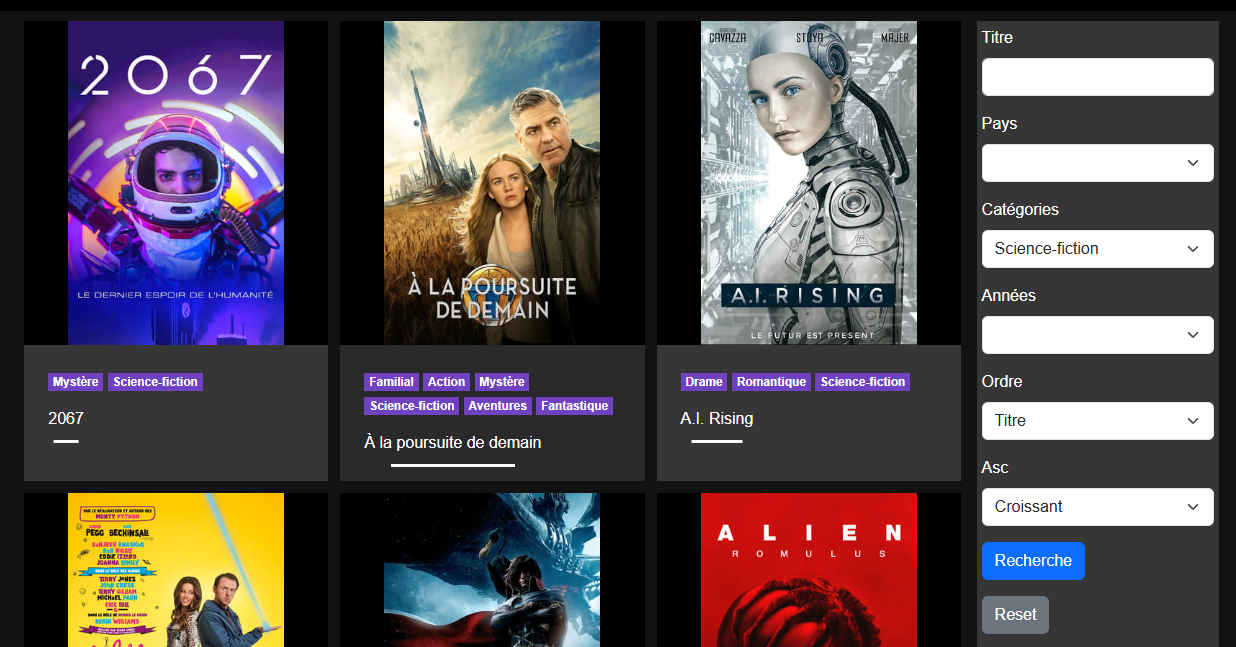Select the Mystère tag under 2067
Image resolution: width=1236 pixels, height=647 pixels.
pos(76,382)
